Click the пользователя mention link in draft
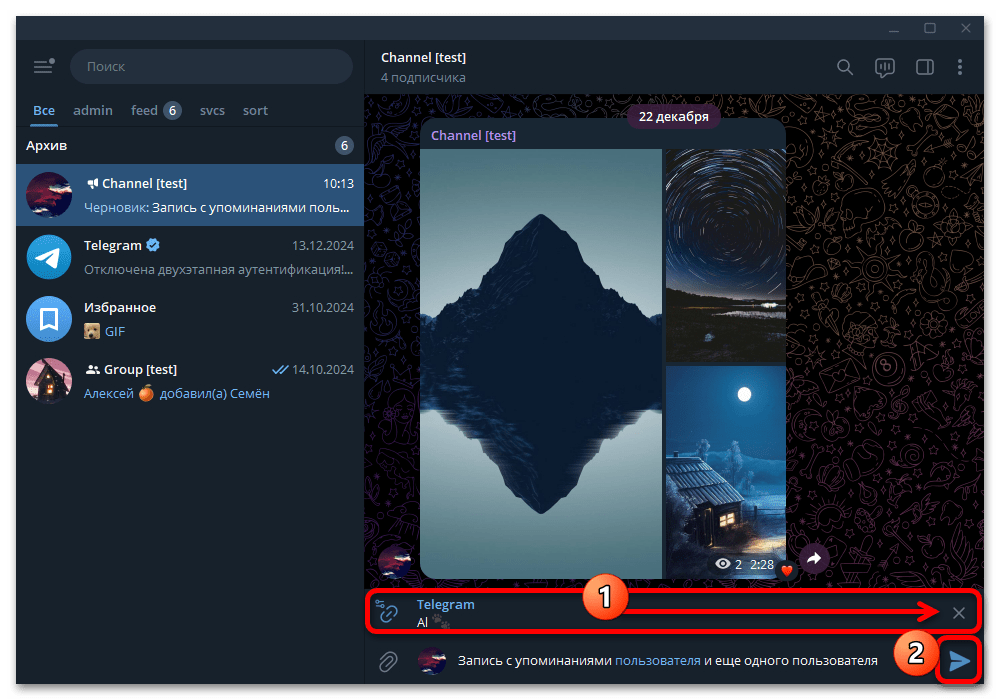This screenshot has height=700, width=1000. click(x=658, y=660)
